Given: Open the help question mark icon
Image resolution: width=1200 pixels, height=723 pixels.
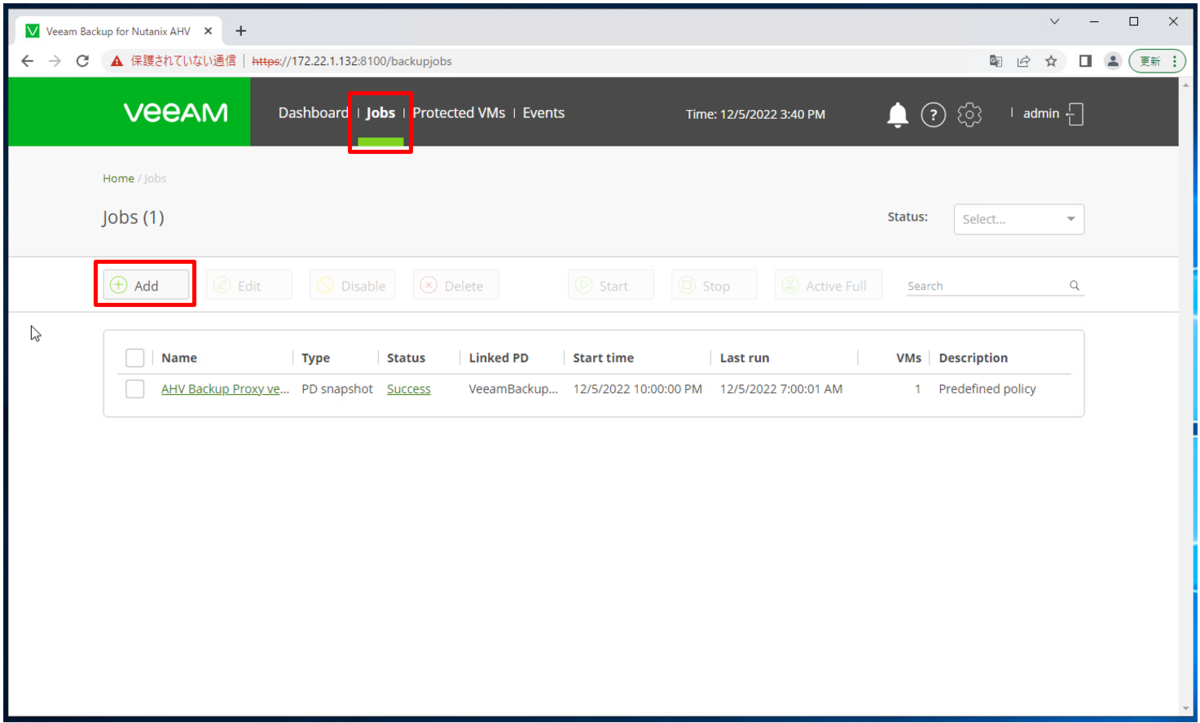Looking at the screenshot, I should coord(933,115).
